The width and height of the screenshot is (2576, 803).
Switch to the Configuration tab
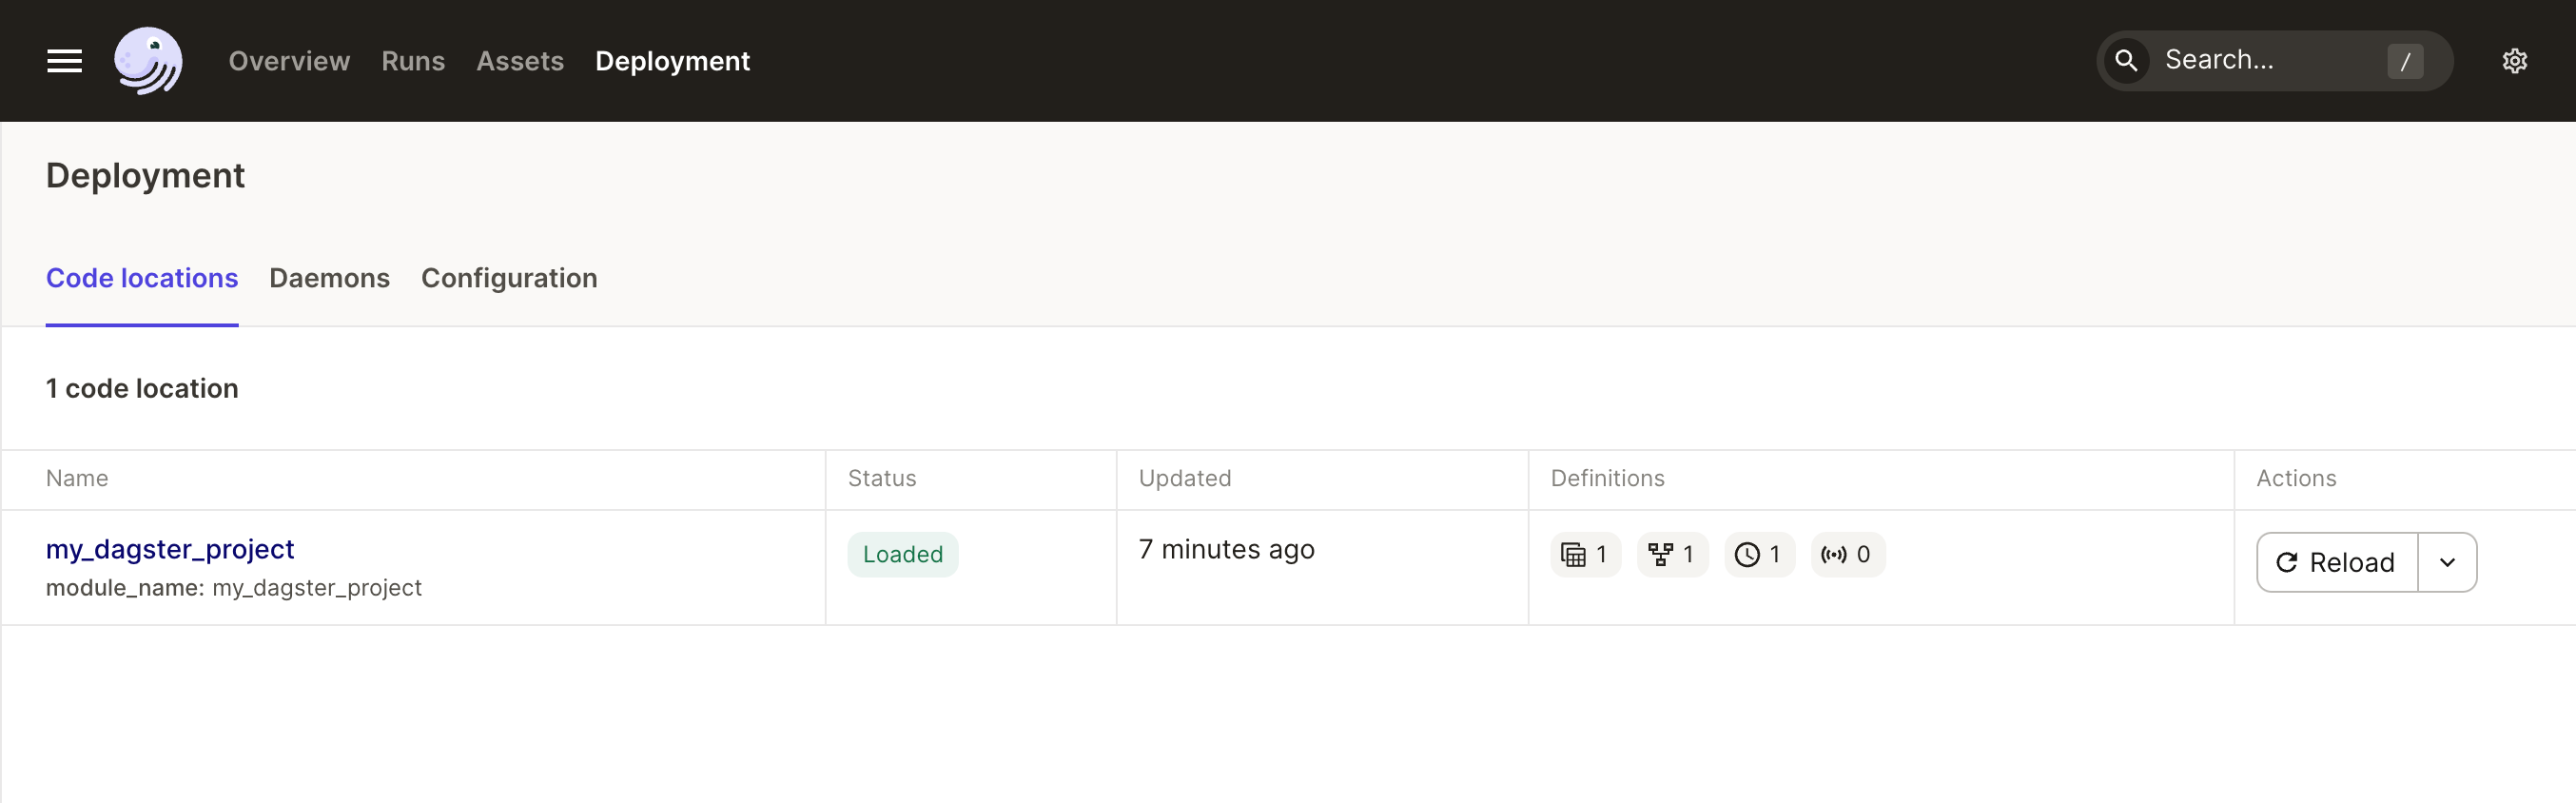[x=509, y=278]
